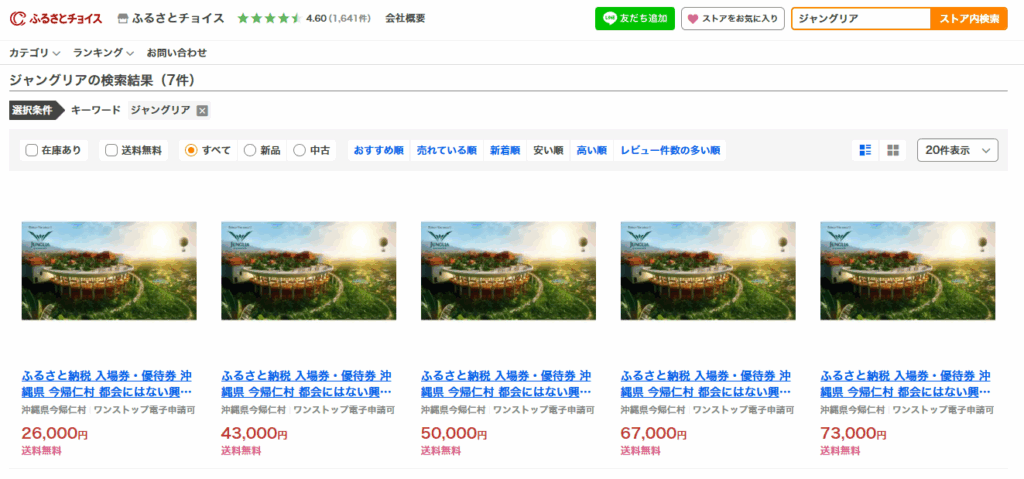This screenshot has height=479, width=1024.
Task: Open title link of the 50,000円 item
Action: click(507, 384)
